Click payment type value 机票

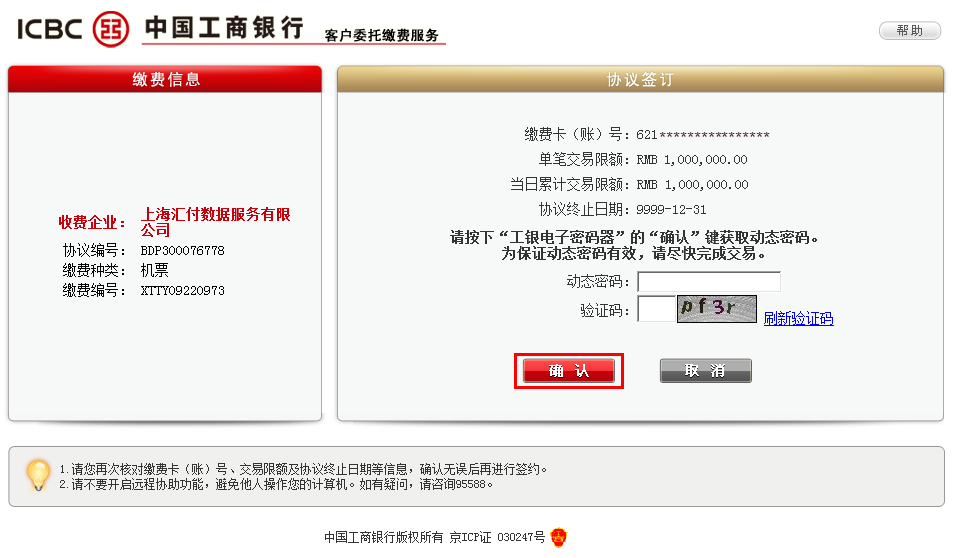click(154, 270)
